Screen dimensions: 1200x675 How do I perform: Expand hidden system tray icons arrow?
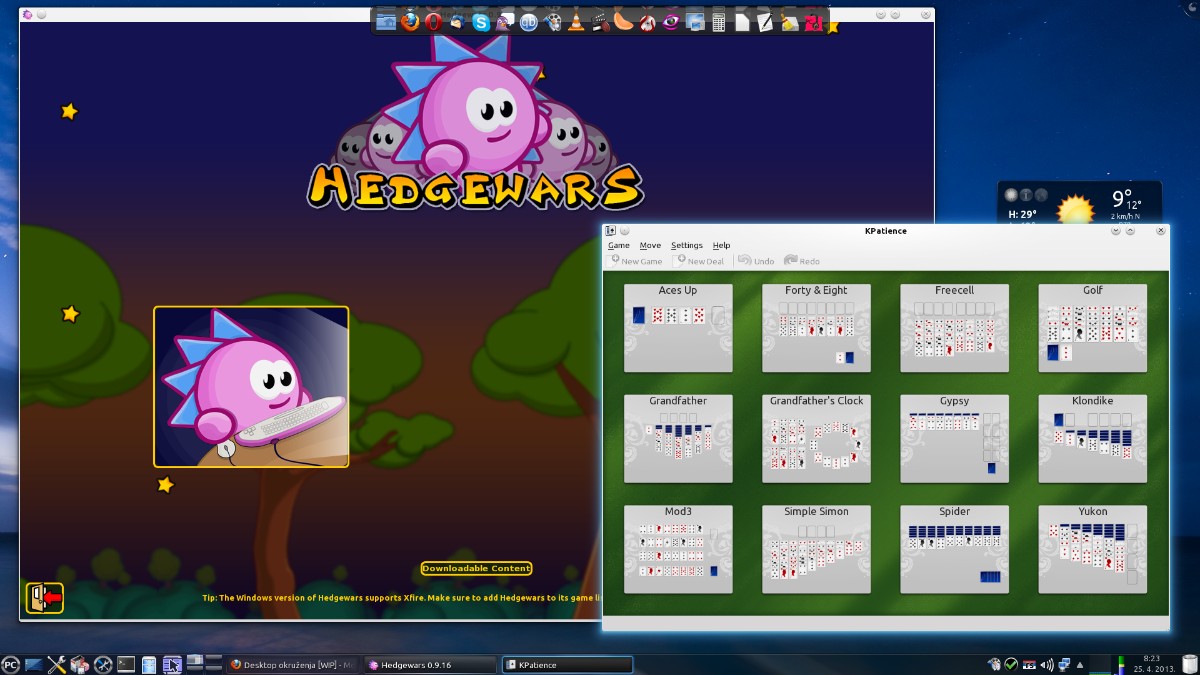1080,665
